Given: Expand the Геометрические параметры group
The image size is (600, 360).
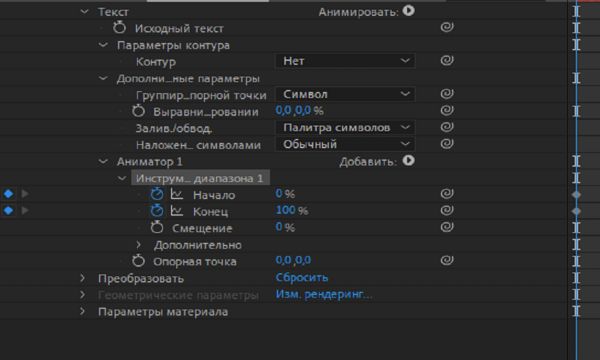Looking at the screenshot, I should 82,295.
